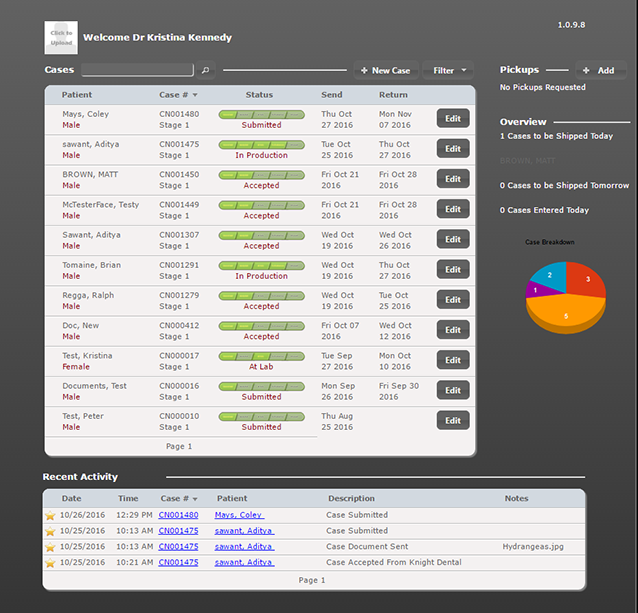
Task: Click '0 Cases to be Shipped Tomorrow' text
Action: pos(564,185)
